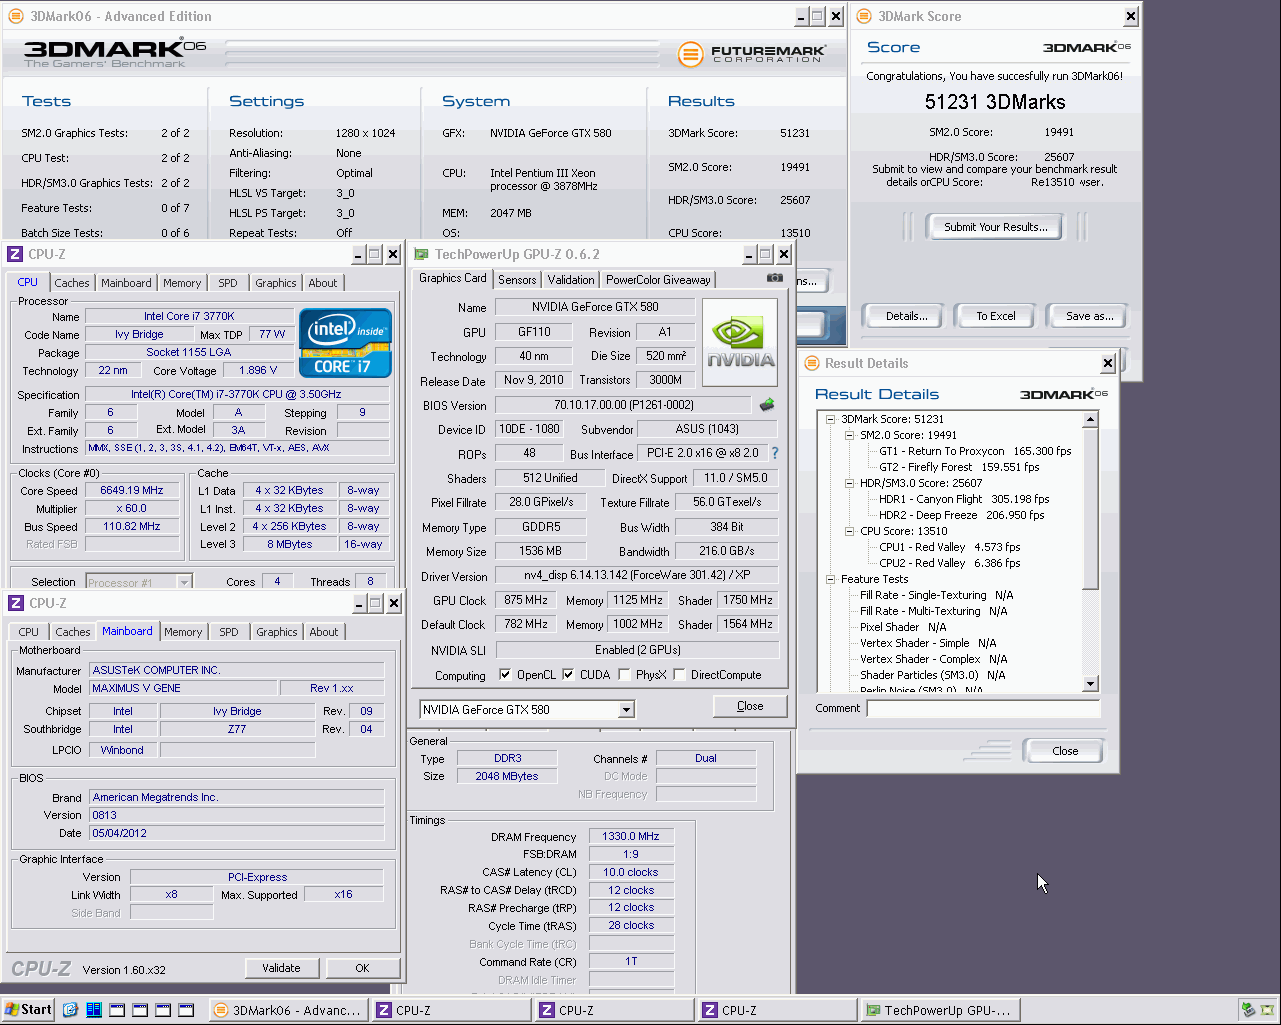Export results with the To Excel button
Screen dimensions: 1281x1025
[x=996, y=316]
